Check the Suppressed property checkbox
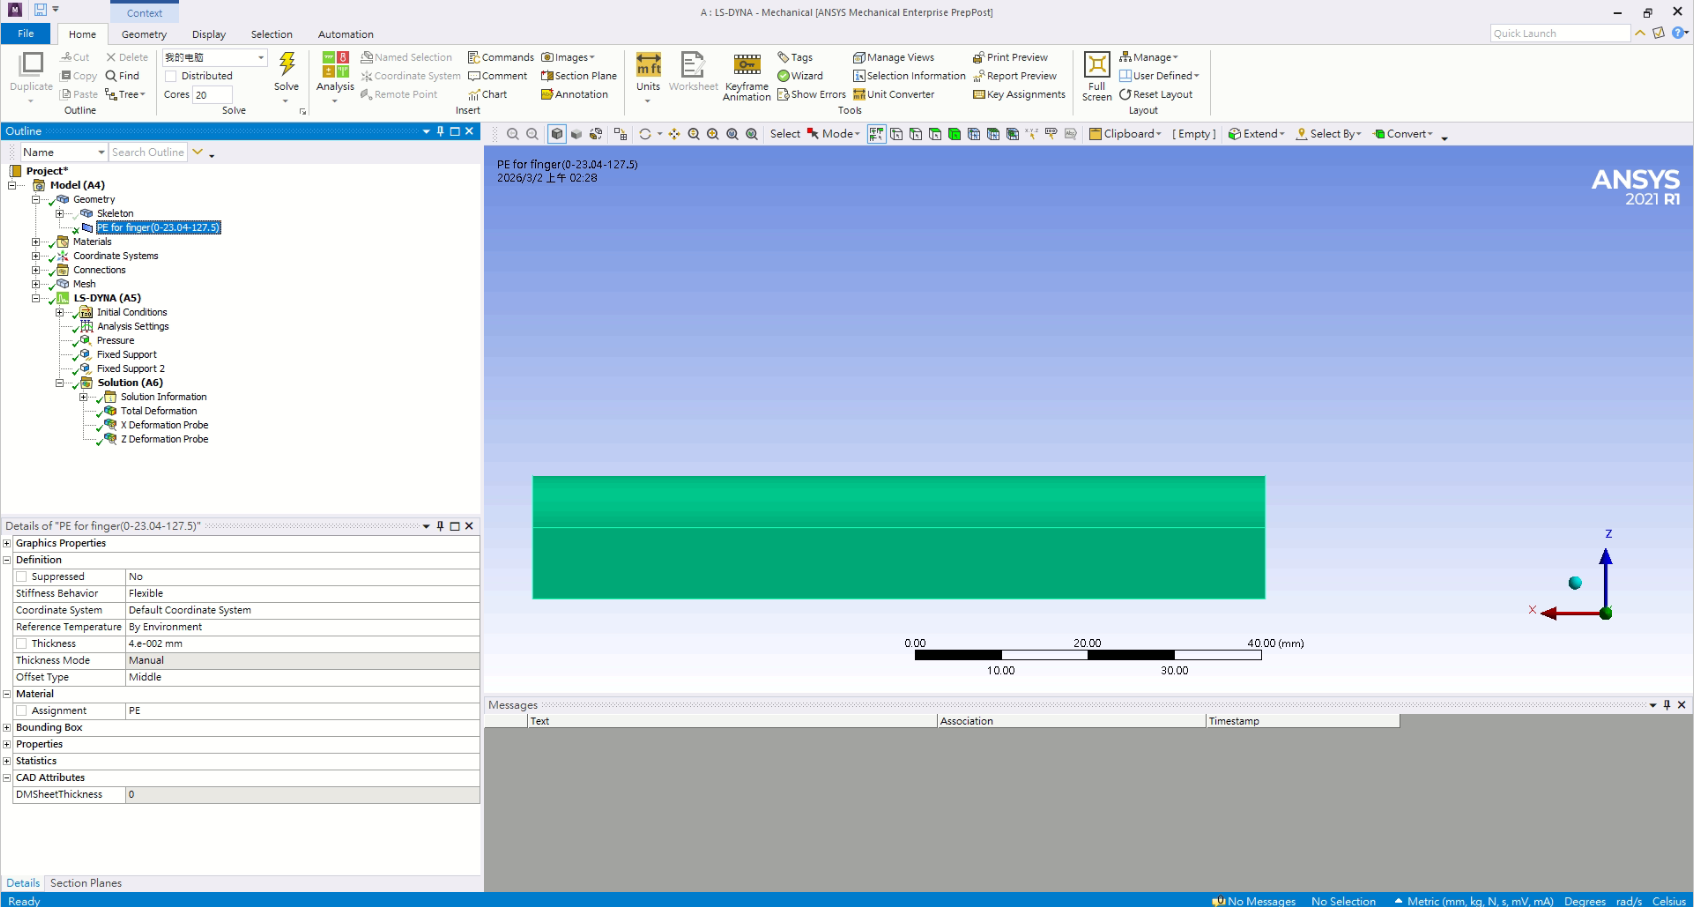The height and width of the screenshot is (907, 1694). click(22, 577)
